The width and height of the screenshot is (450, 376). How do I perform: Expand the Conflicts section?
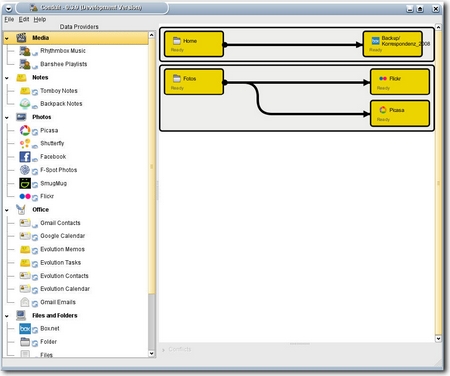click(163, 350)
